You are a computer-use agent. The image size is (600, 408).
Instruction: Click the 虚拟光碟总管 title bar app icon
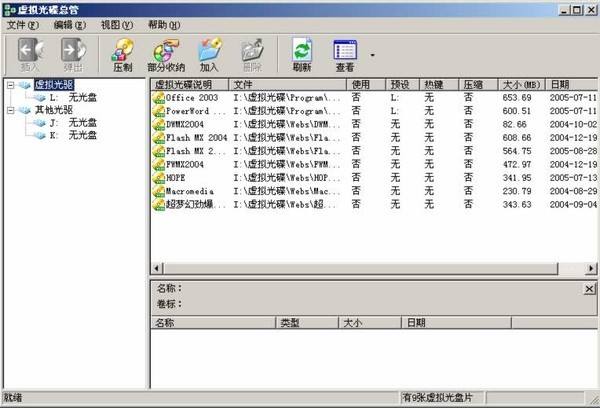coord(10,10)
